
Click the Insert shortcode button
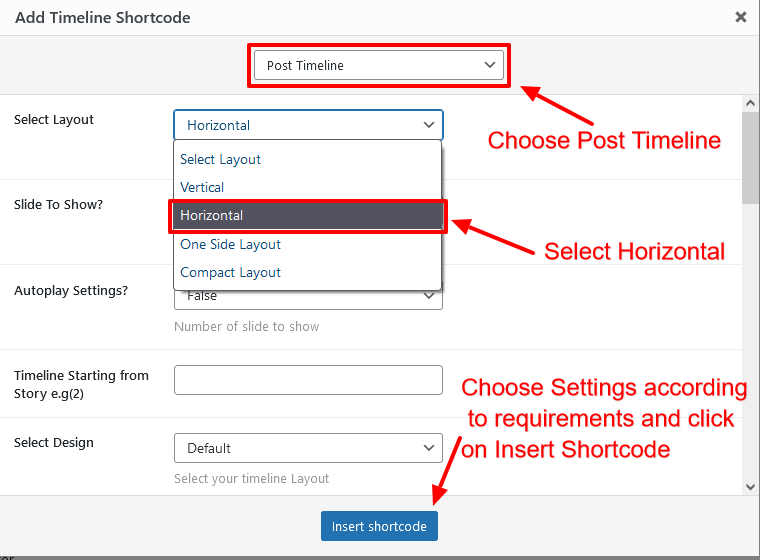[x=379, y=526]
